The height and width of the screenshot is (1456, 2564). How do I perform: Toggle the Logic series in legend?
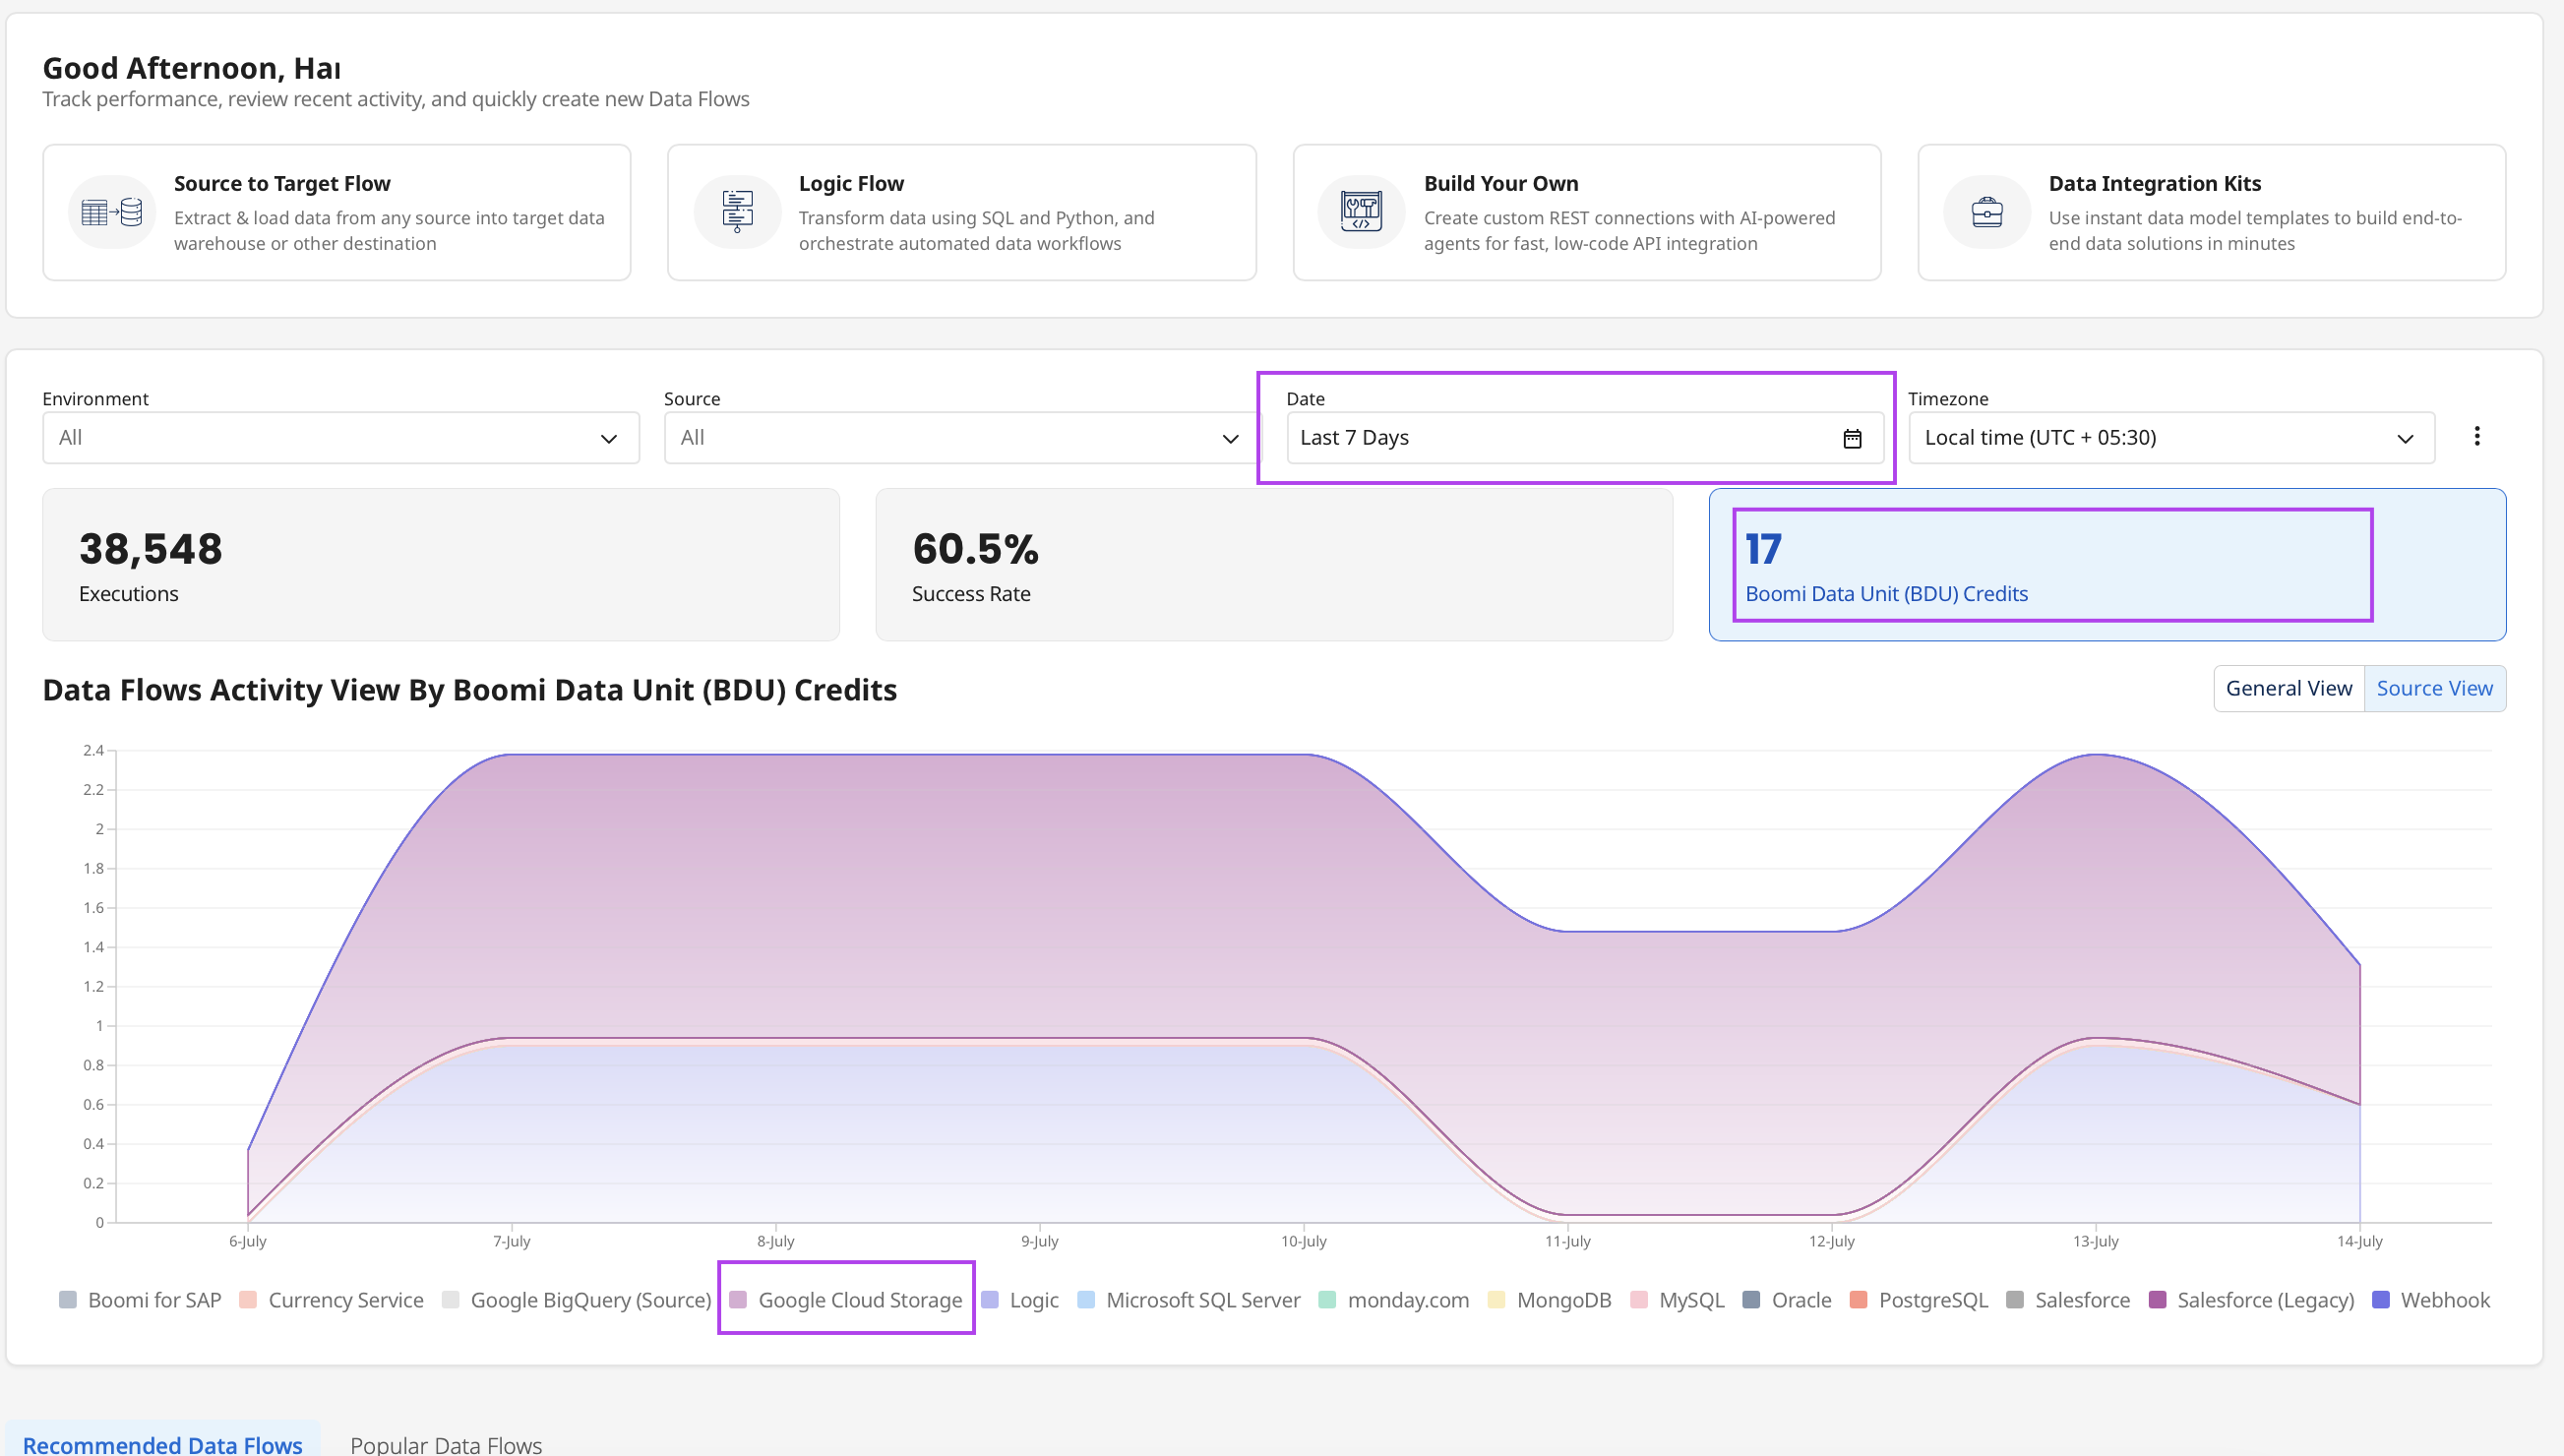(x=1019, y=1299)
